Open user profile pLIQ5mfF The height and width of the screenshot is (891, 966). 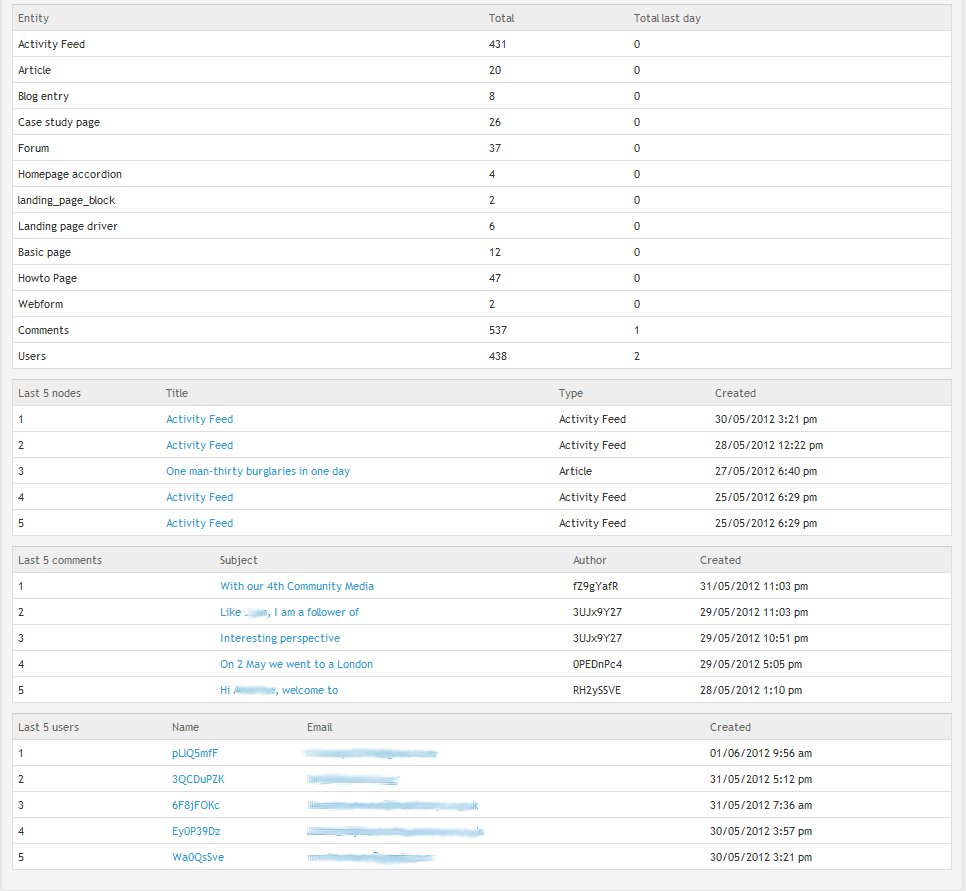[195, 754]
